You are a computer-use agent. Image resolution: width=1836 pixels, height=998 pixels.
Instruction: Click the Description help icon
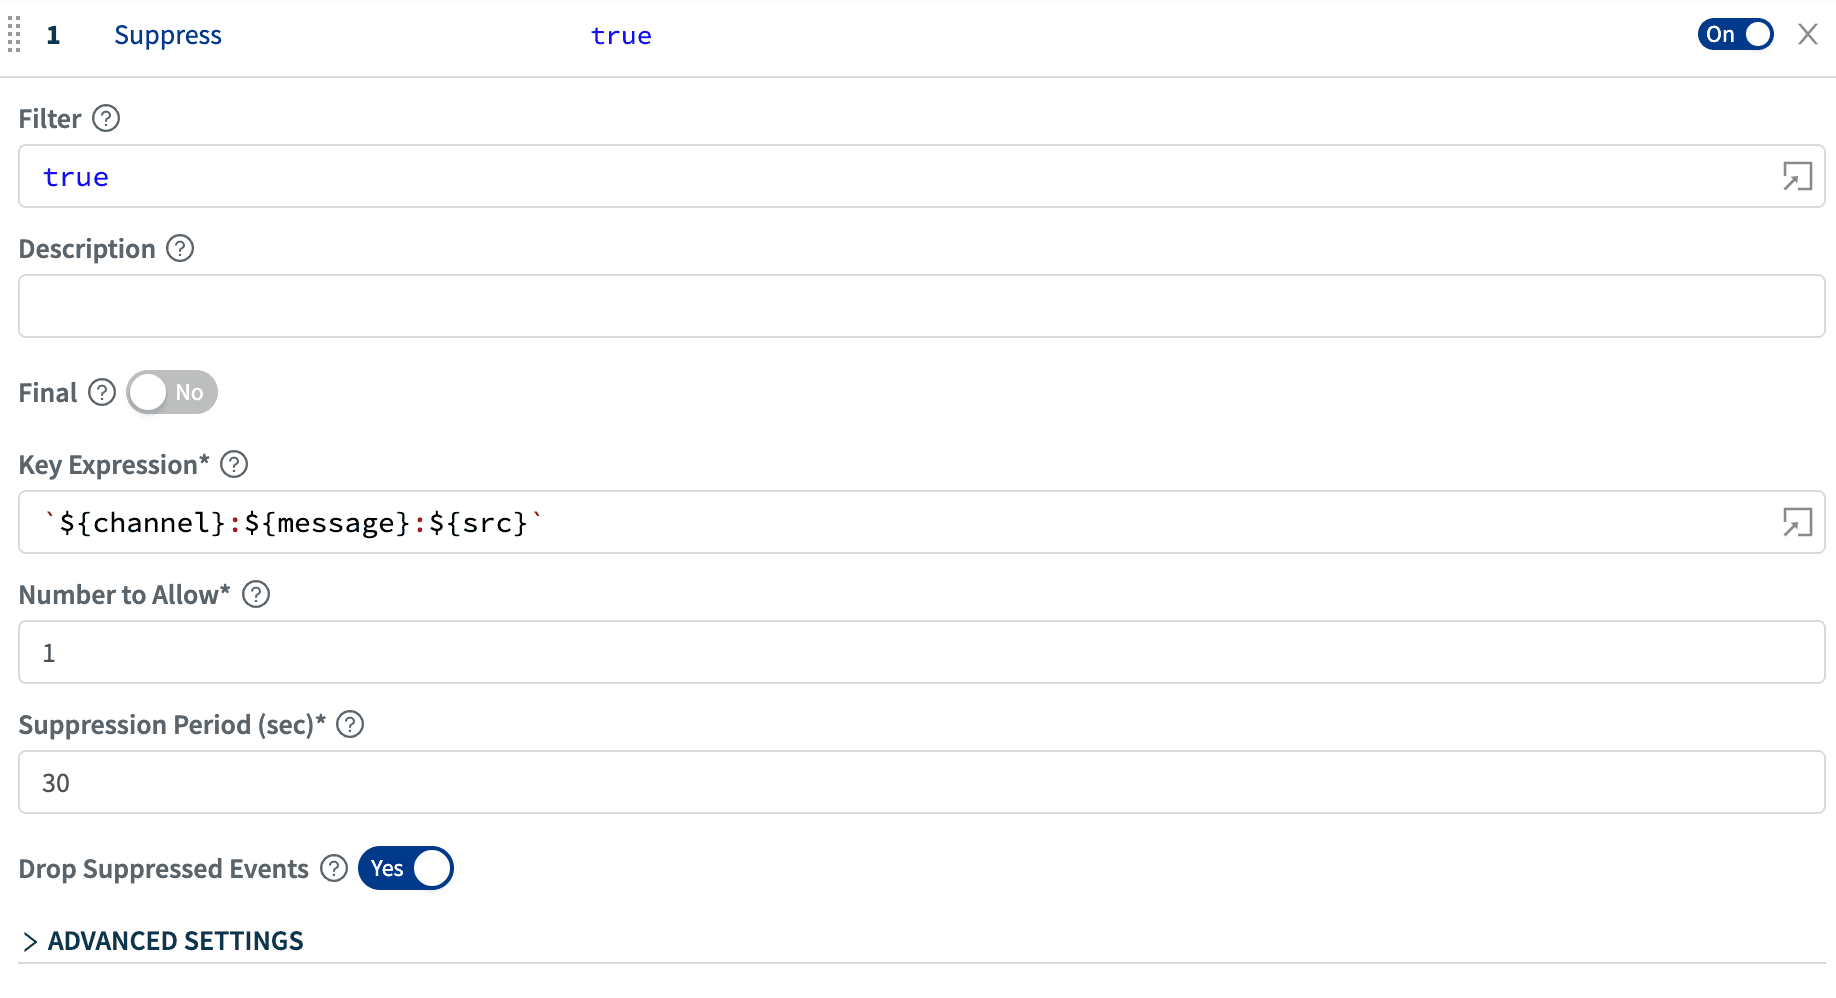pos(179,248)
